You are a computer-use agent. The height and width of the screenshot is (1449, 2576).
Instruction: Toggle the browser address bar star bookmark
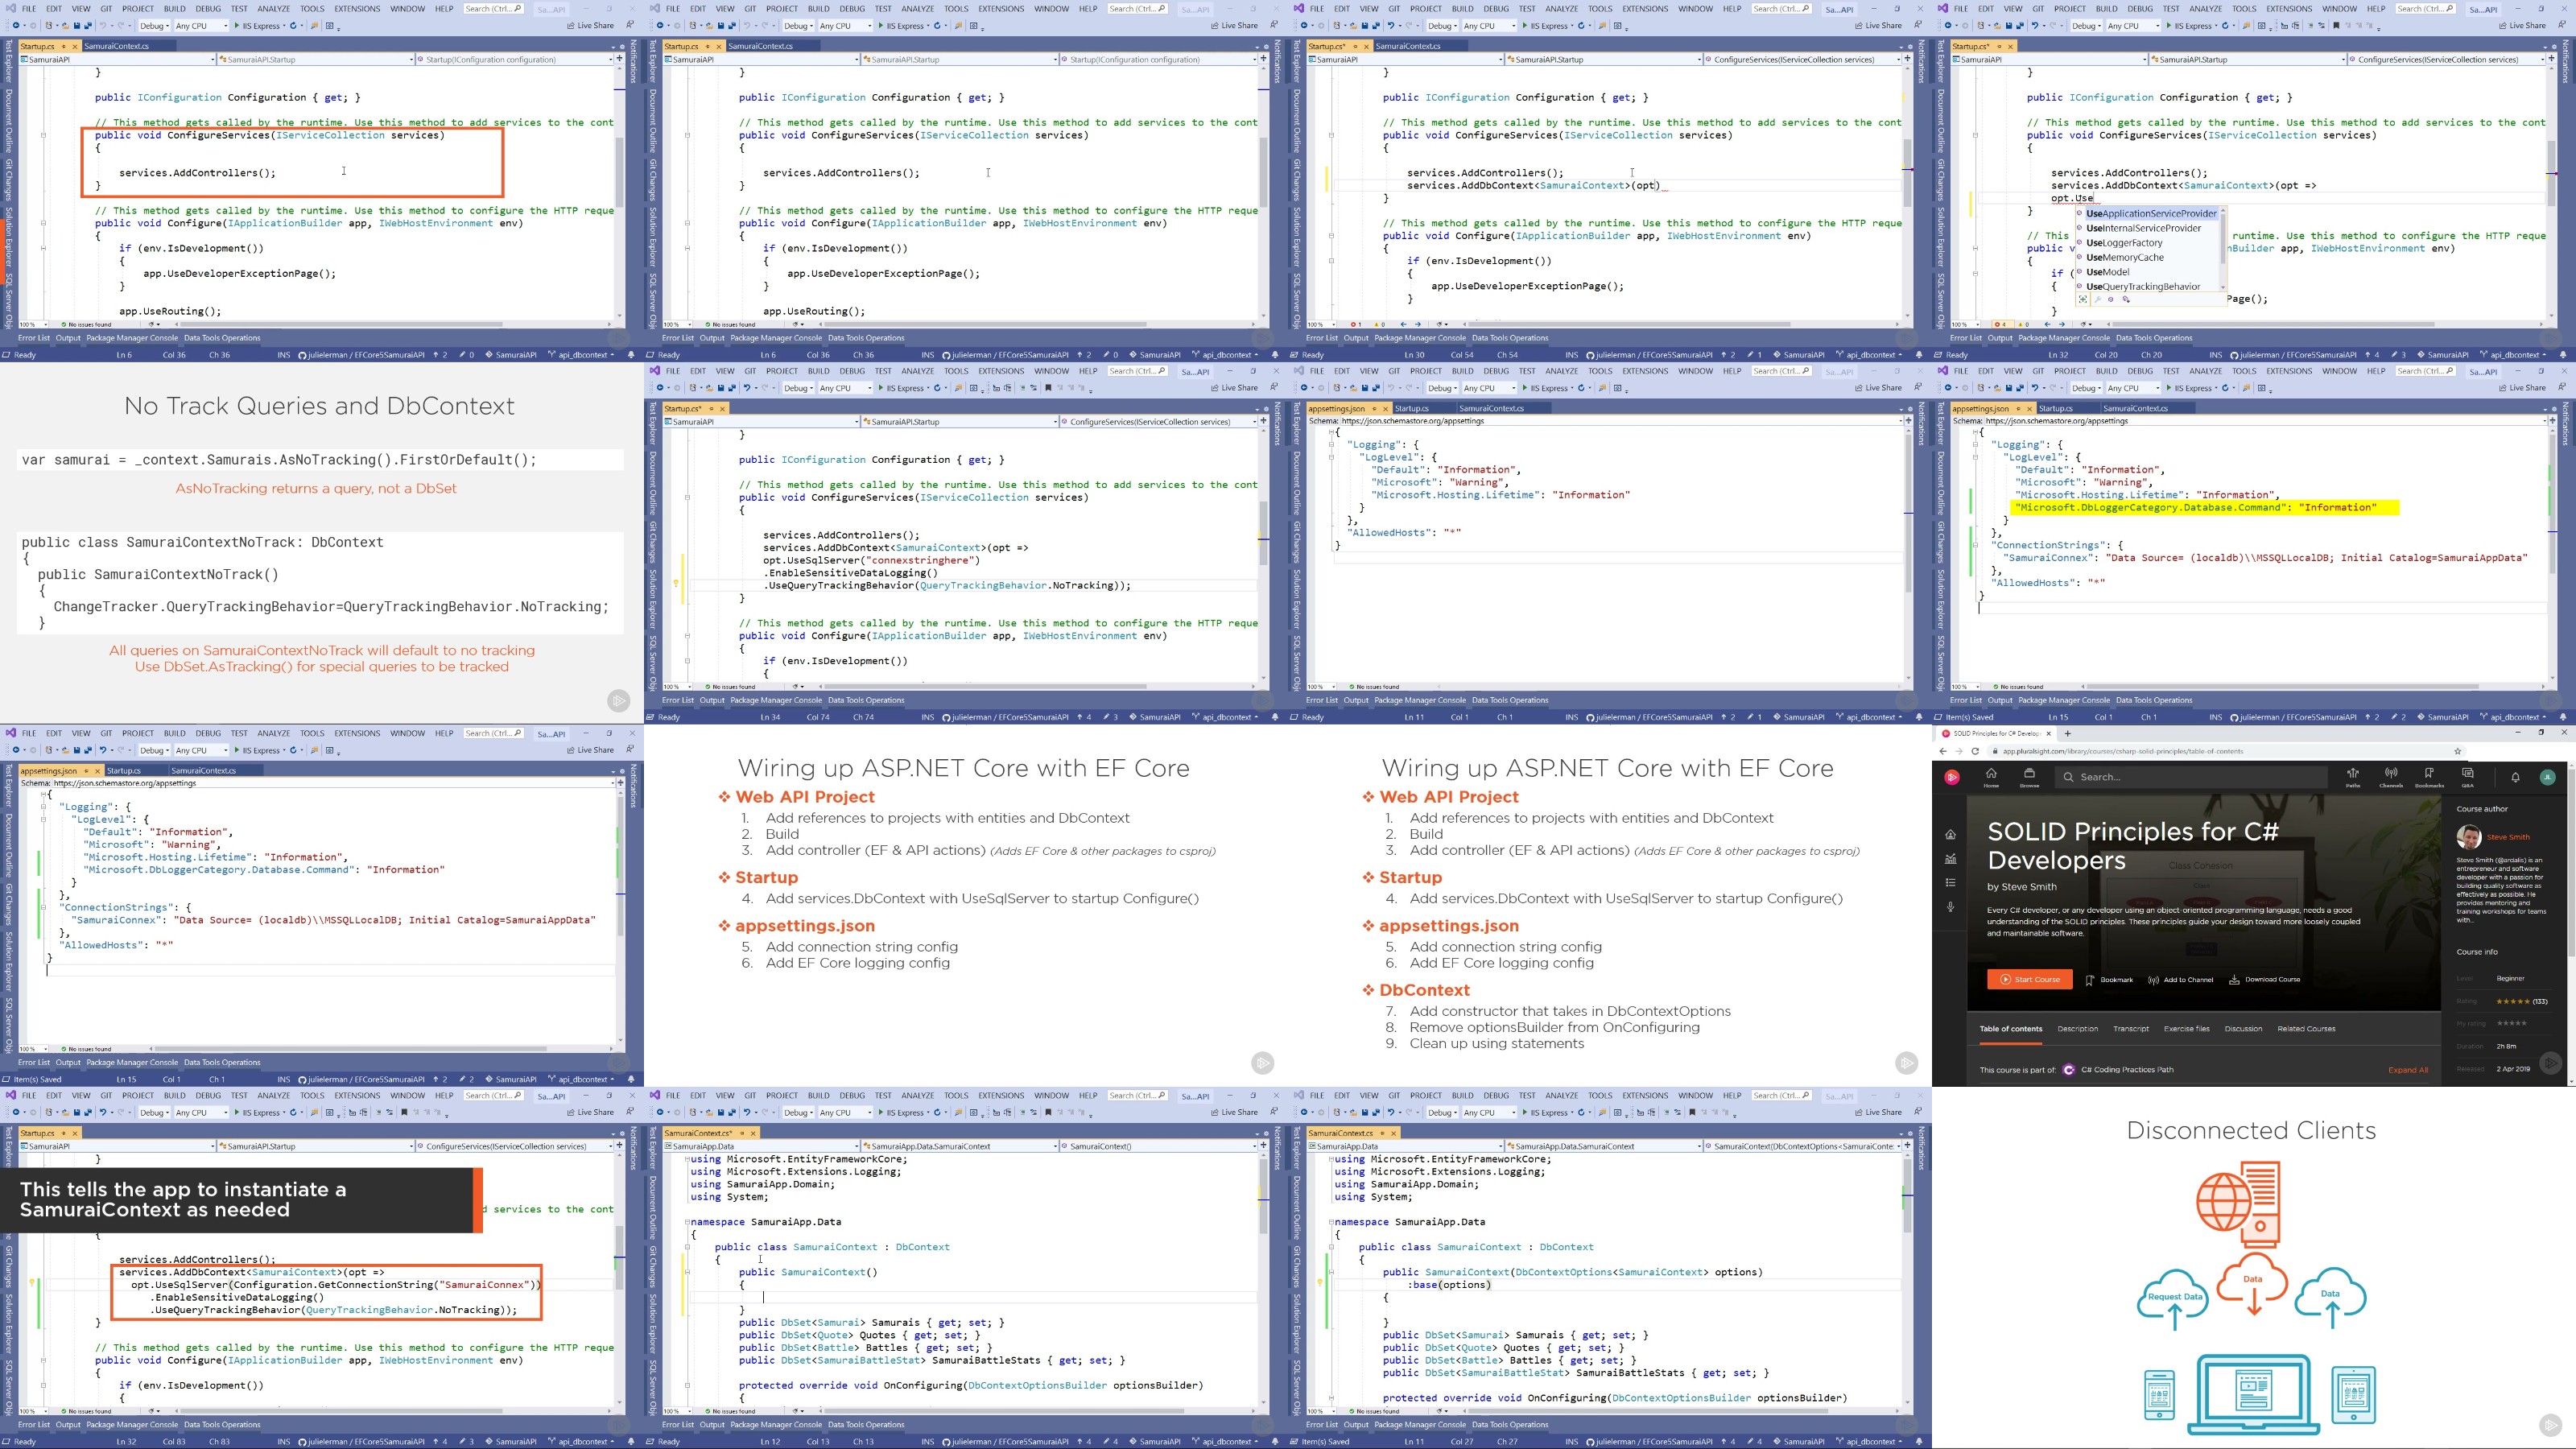(2457, 751)
